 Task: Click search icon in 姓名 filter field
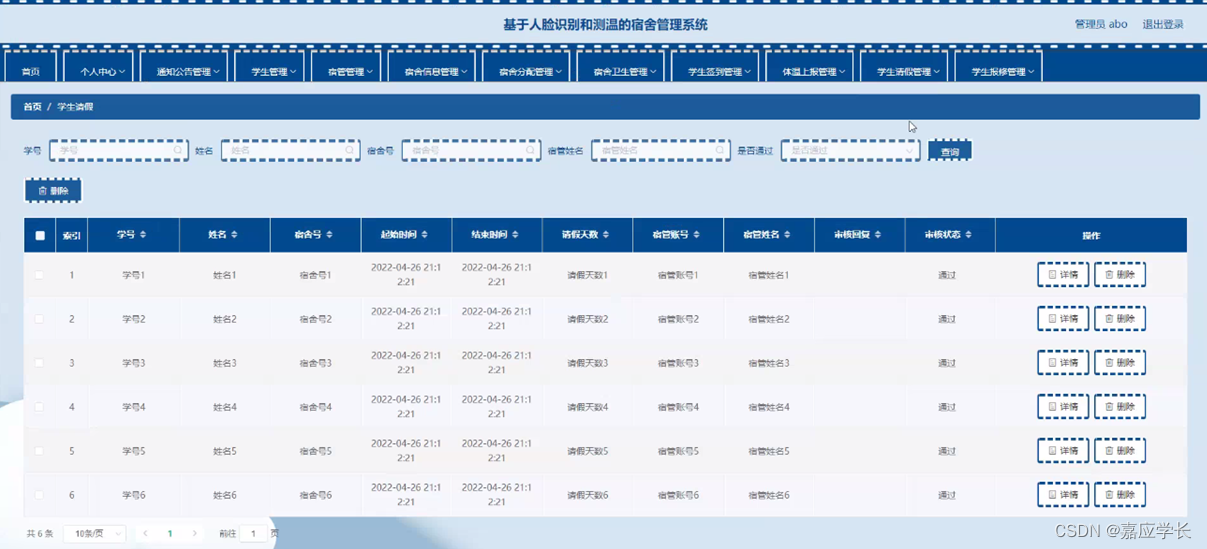pyautogui.click(x=350, y=151)
